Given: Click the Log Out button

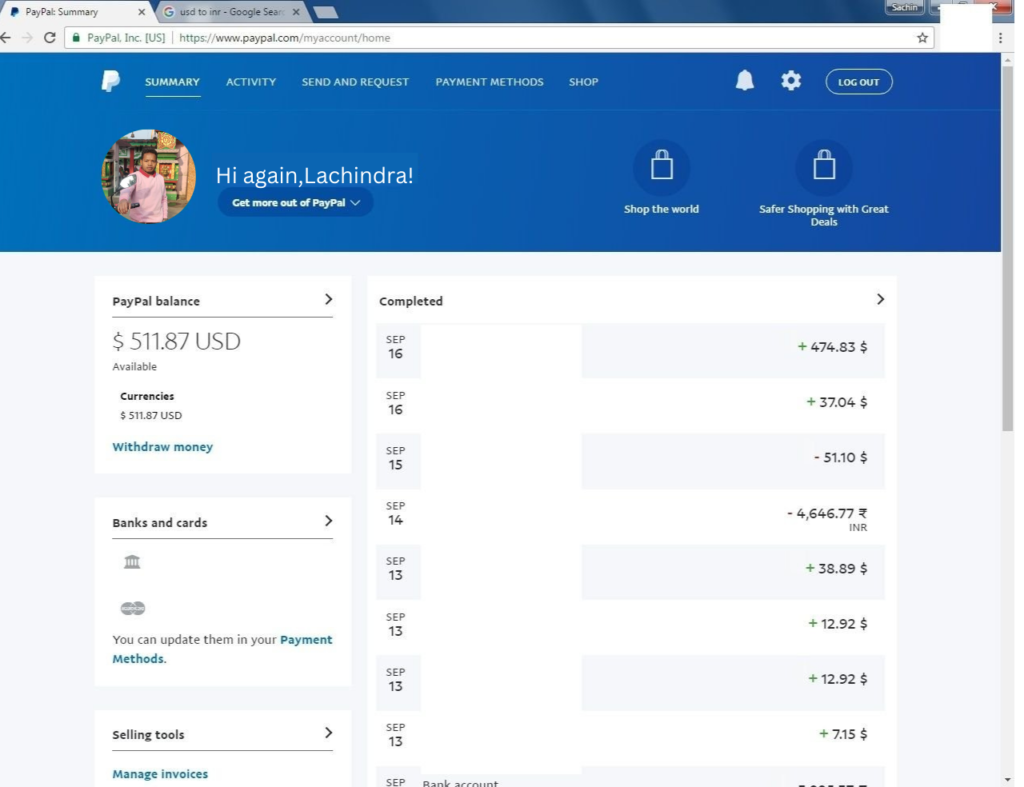Looking at the screenshot, I should [x=859, y=82].
